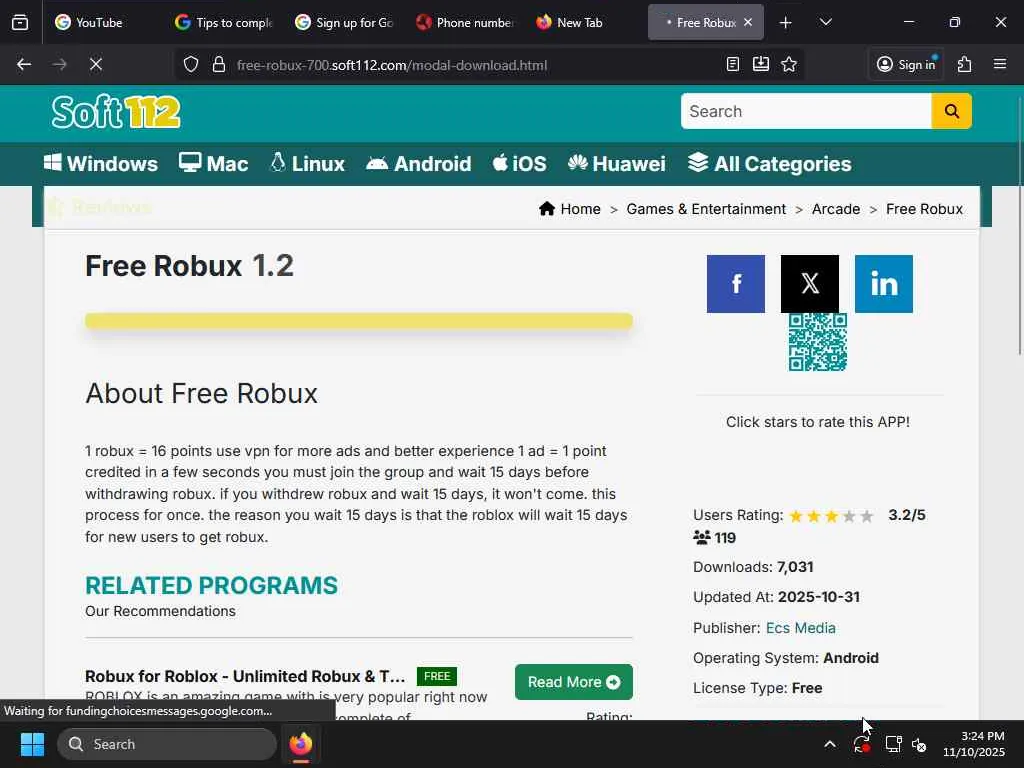Click the yellow progress bar
This screenshot has height=768, width=1024.
point(359,321)
